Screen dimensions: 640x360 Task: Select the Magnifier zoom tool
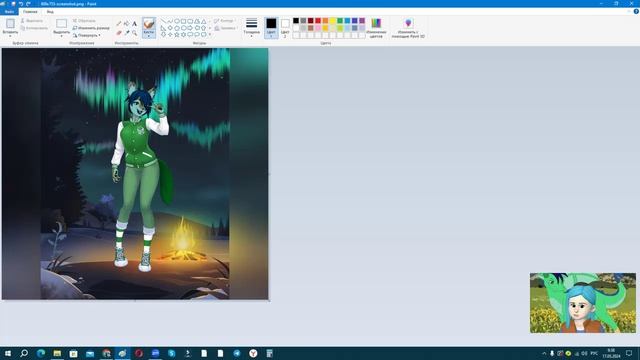tap(134, 33)
